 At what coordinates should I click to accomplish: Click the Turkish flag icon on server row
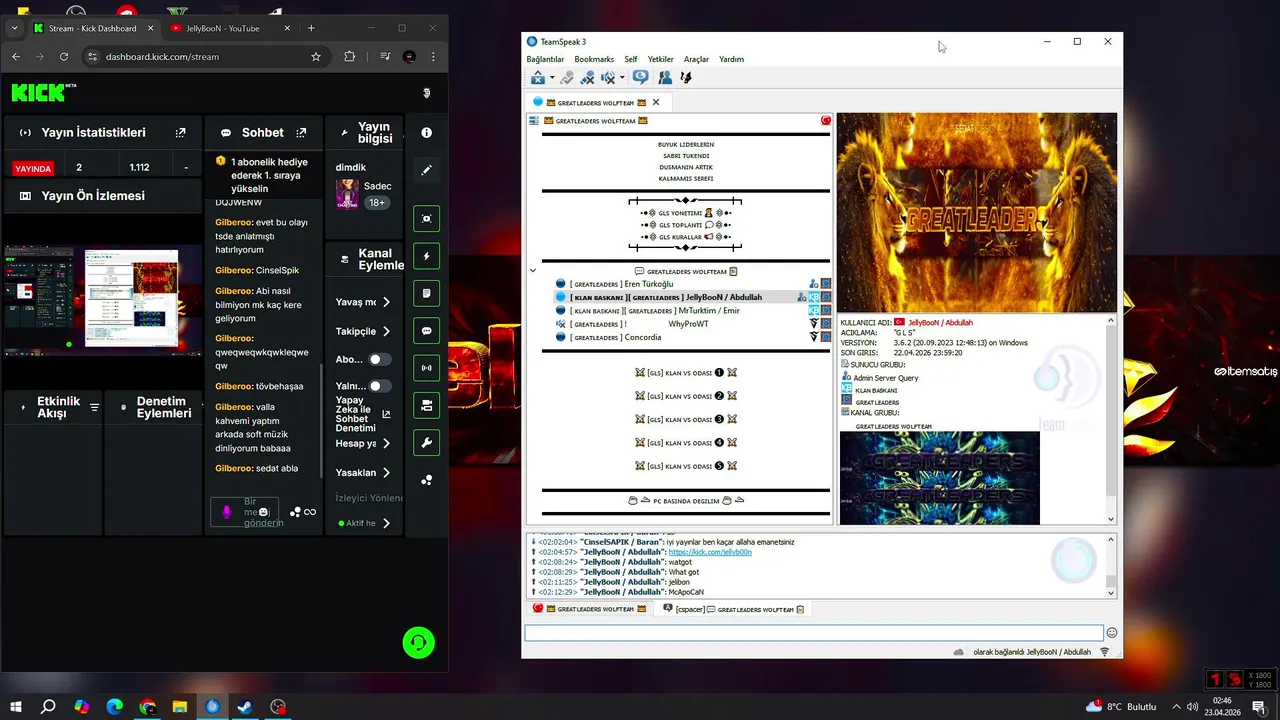coord(826,121)
